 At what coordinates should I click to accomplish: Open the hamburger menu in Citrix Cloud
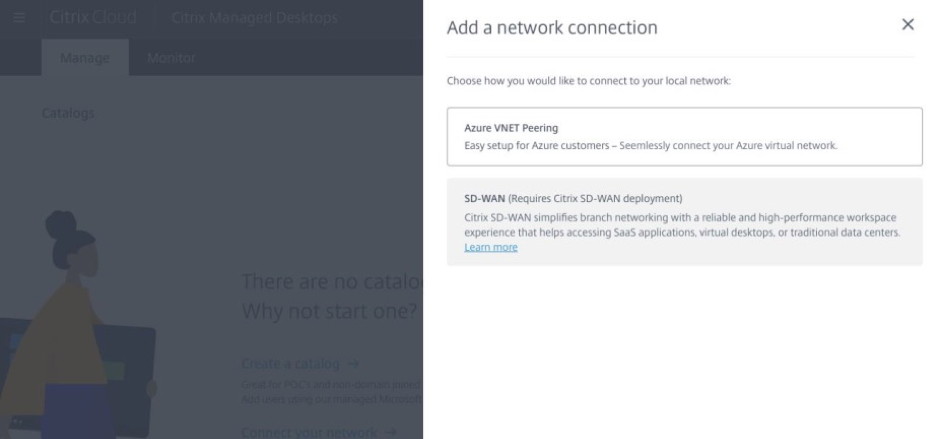point(19,17)
